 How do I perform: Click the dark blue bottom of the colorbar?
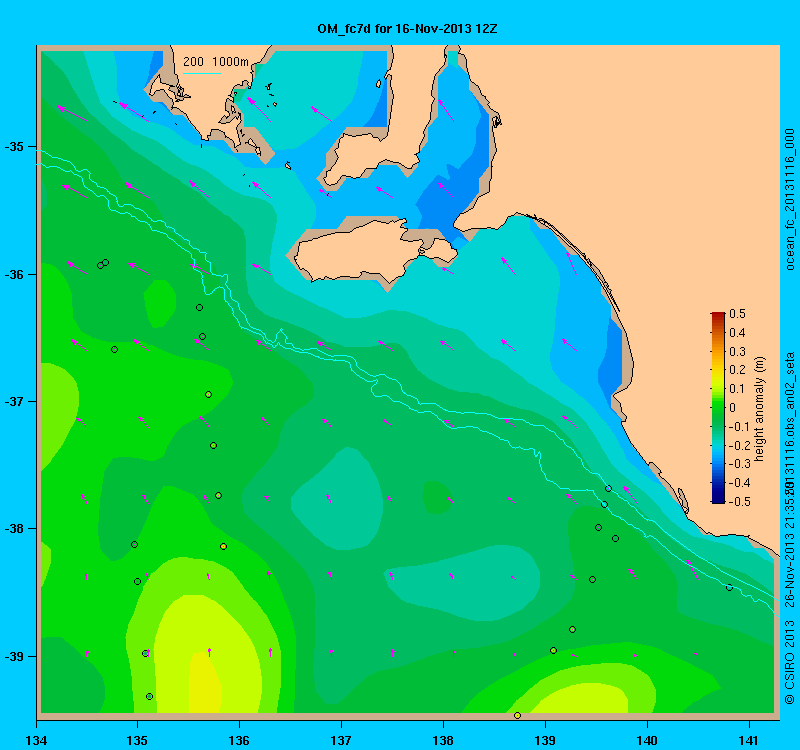pos(718,498)
